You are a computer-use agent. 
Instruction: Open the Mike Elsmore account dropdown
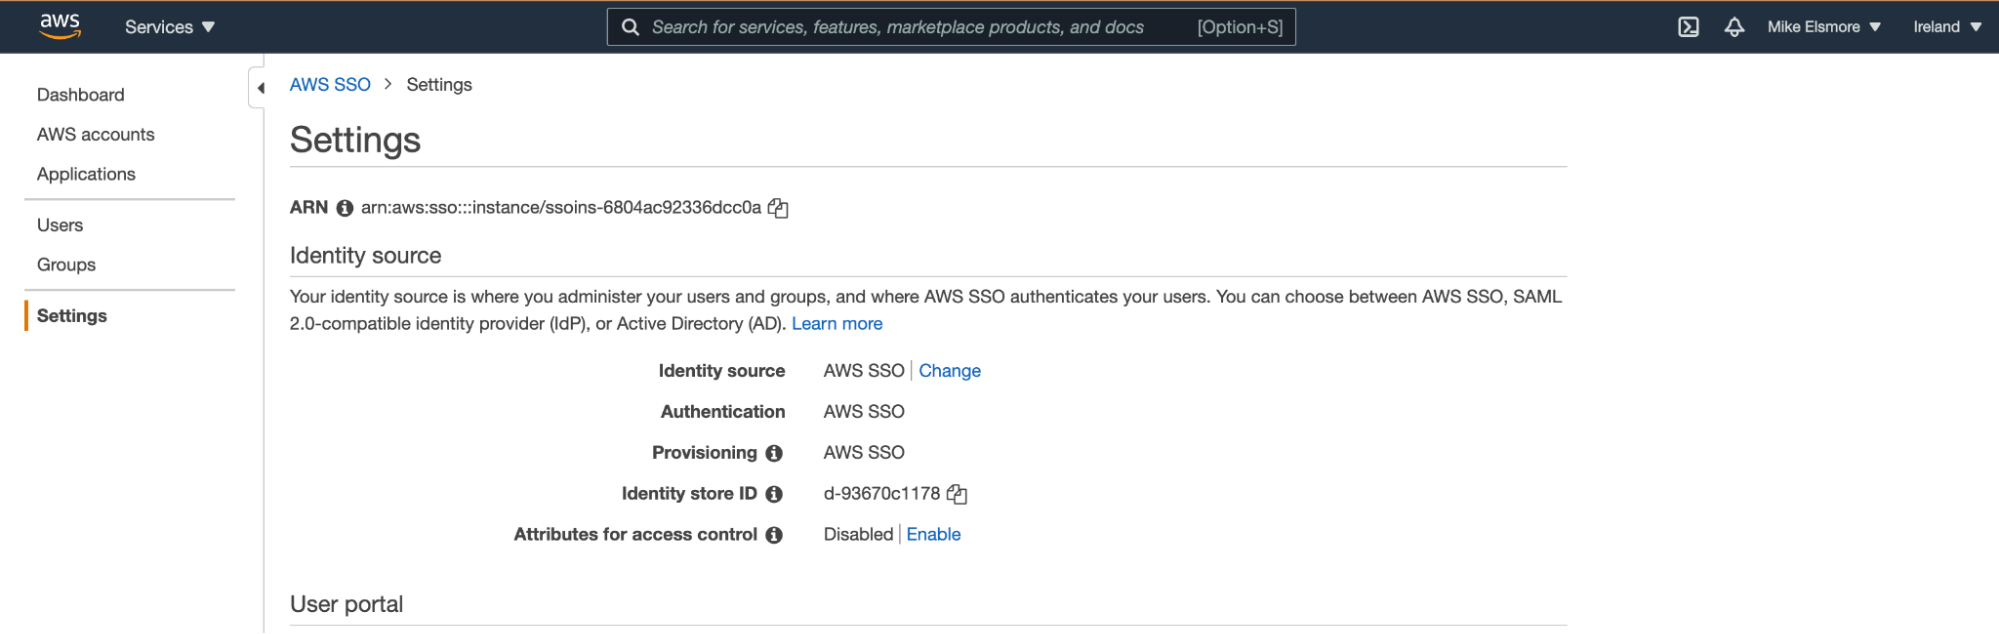pos(1823,27)
